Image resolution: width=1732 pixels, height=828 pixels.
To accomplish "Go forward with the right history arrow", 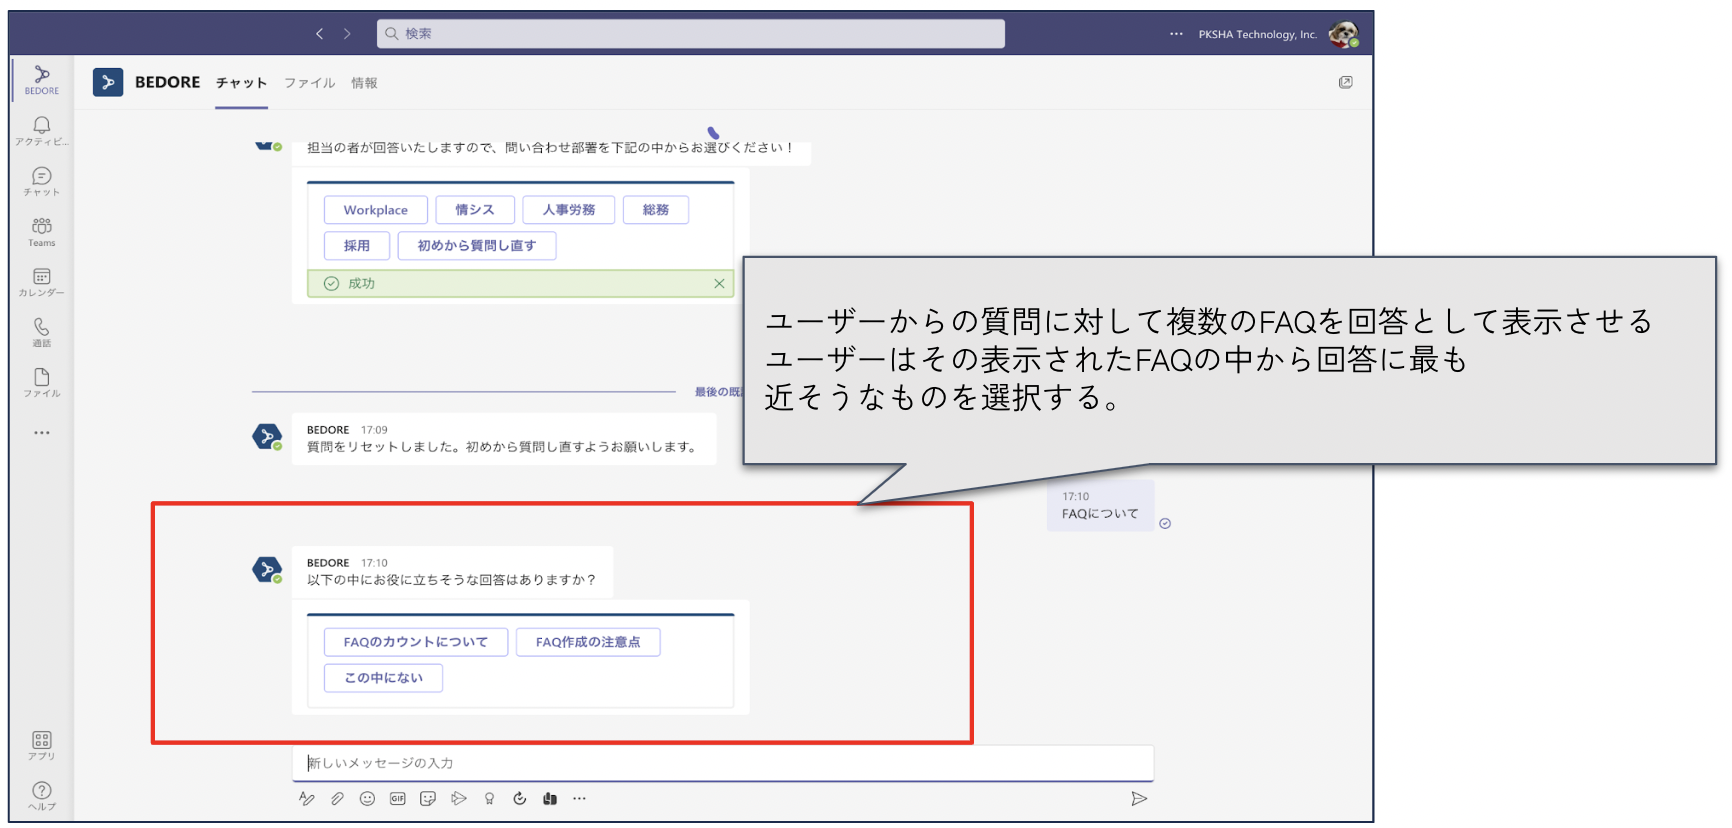I will click(347, 34).
